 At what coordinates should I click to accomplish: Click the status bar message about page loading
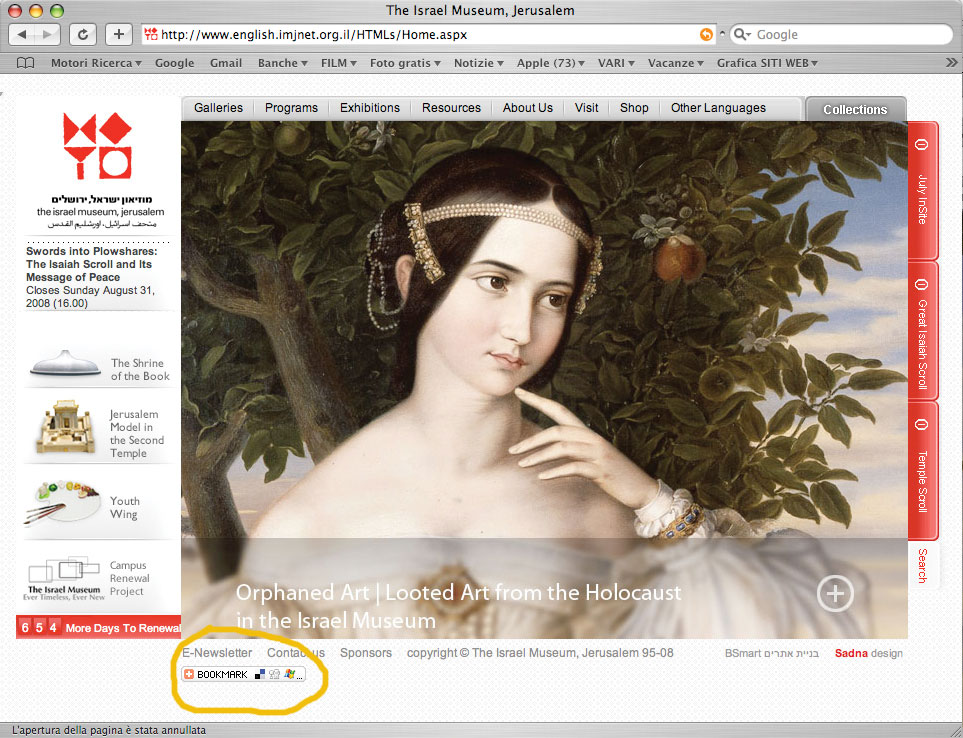109,730
